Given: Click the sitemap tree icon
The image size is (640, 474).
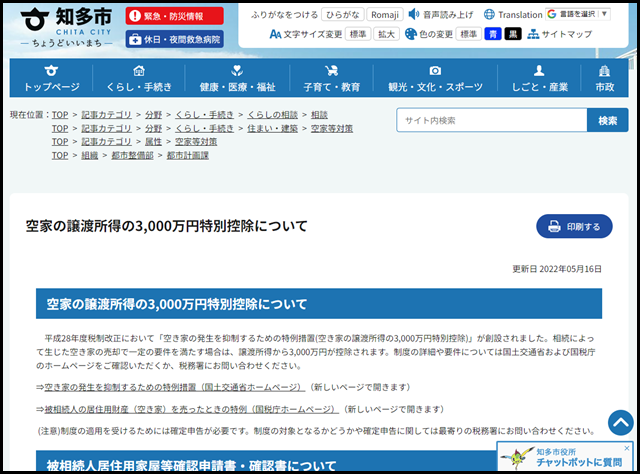Looking at the screenshot, I should tap(533, 34).
